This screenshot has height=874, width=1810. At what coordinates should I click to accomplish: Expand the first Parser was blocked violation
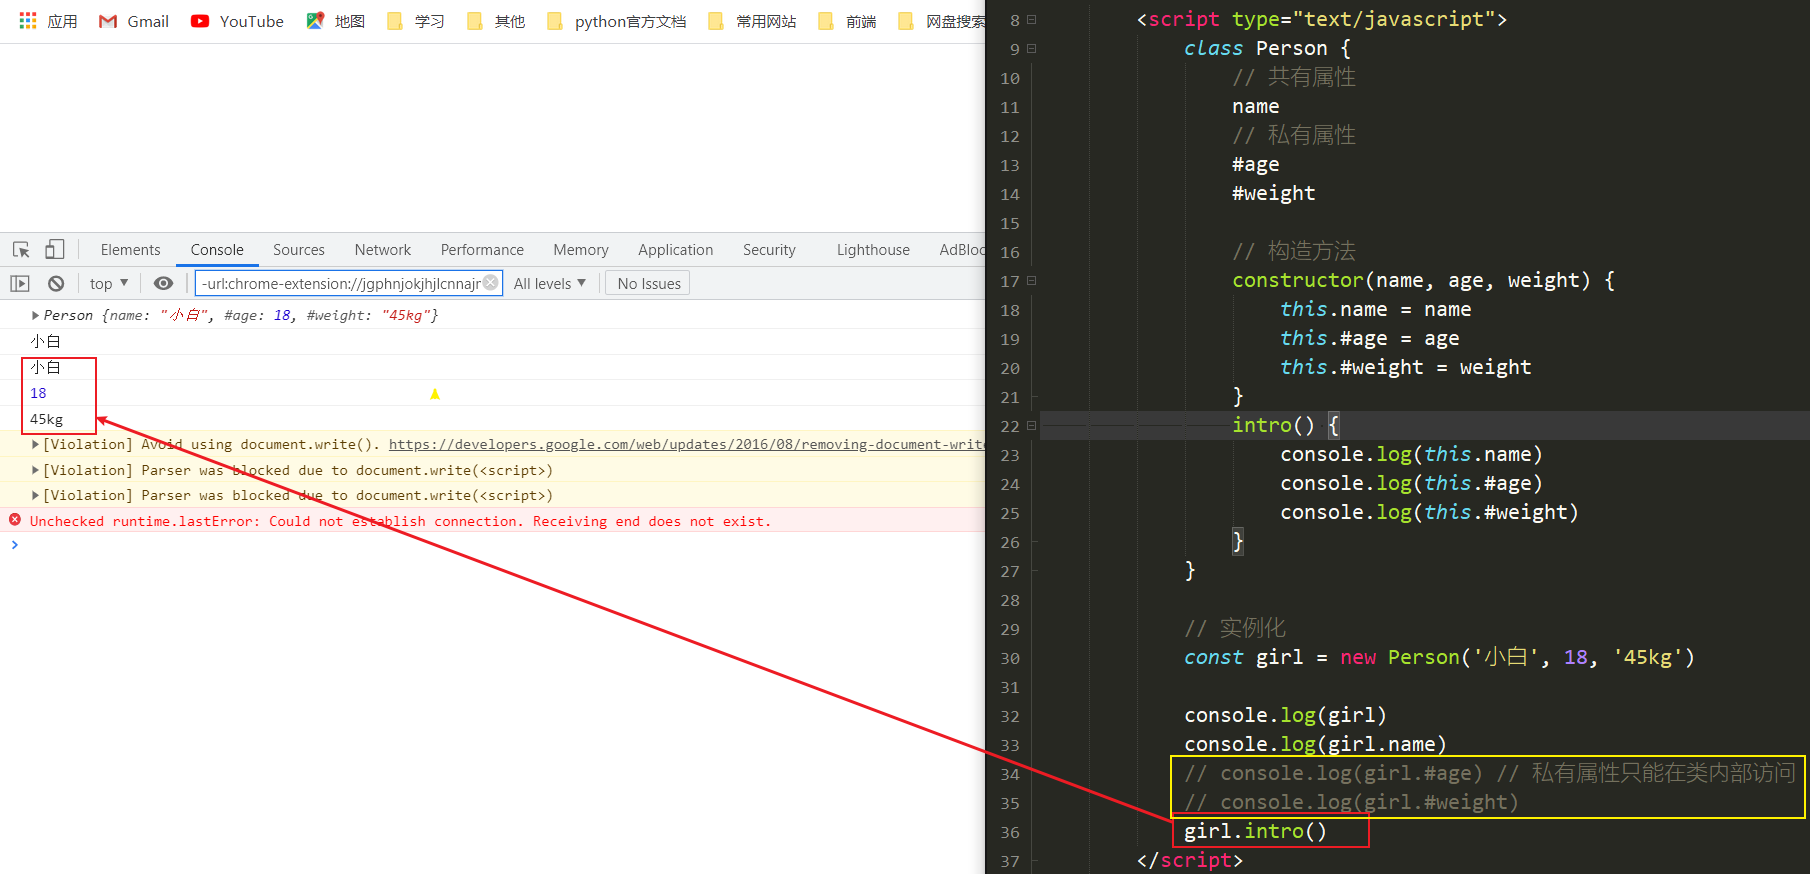click(36, 470)
